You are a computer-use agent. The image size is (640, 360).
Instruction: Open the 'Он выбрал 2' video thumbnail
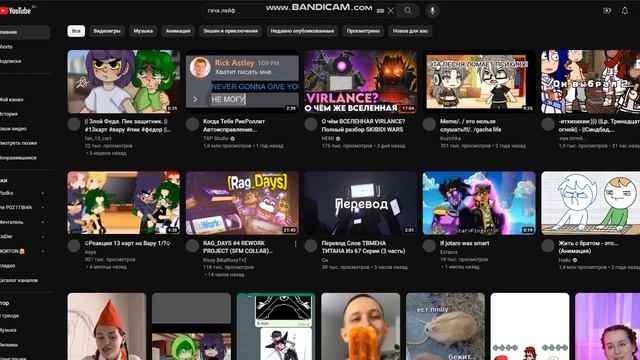[x=591, y=82]
